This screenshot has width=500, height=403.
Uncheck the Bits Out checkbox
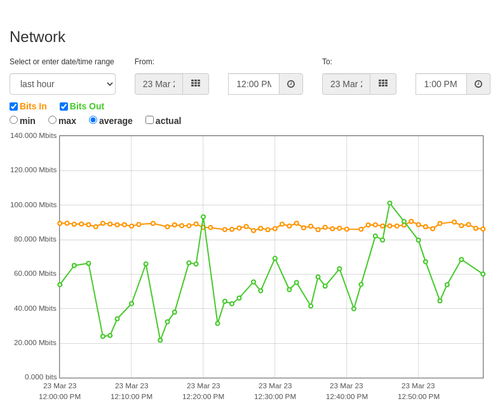tap(64, 106)
